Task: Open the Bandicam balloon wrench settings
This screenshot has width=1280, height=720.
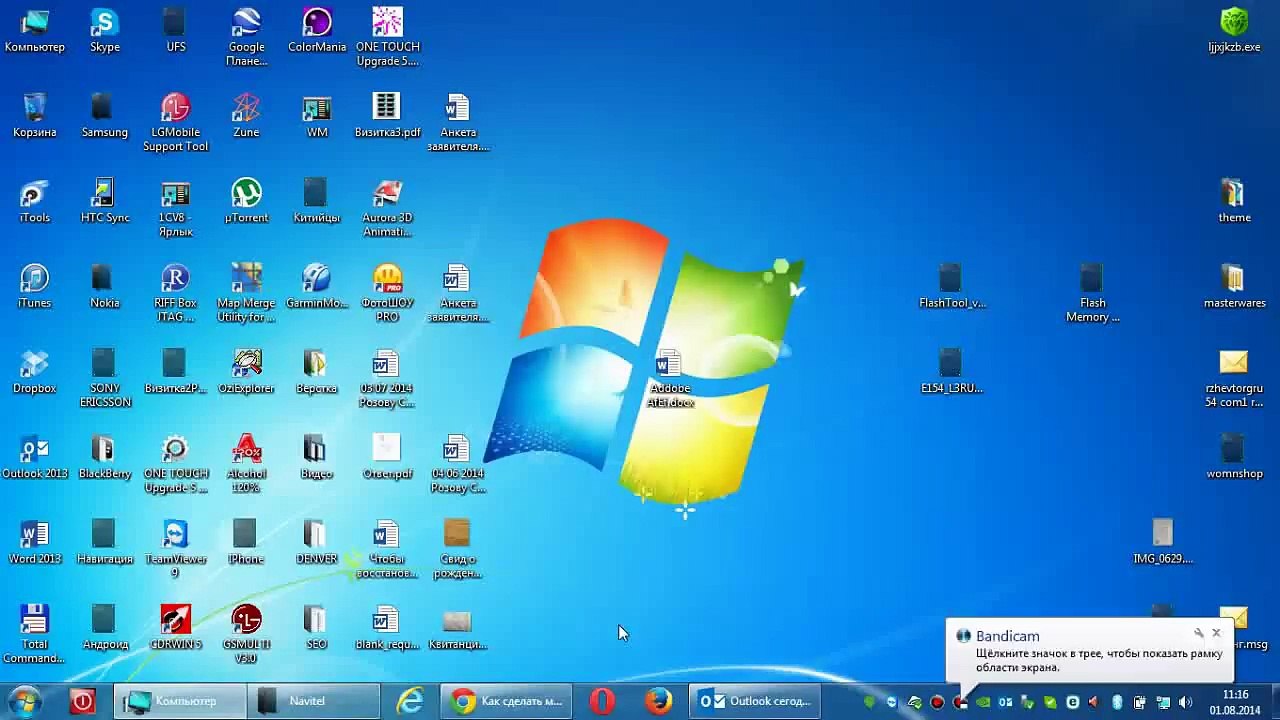Action: (x=1198, y=633)
